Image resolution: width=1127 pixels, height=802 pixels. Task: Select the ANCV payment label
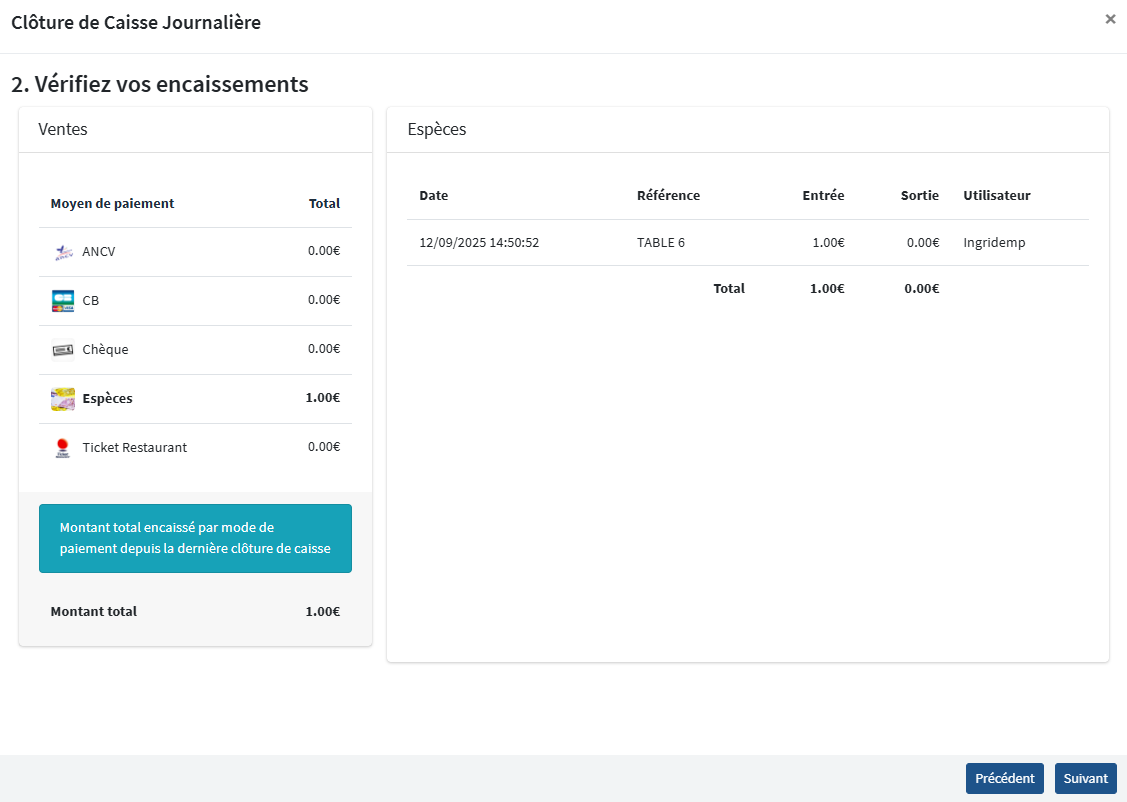(98, 251)
